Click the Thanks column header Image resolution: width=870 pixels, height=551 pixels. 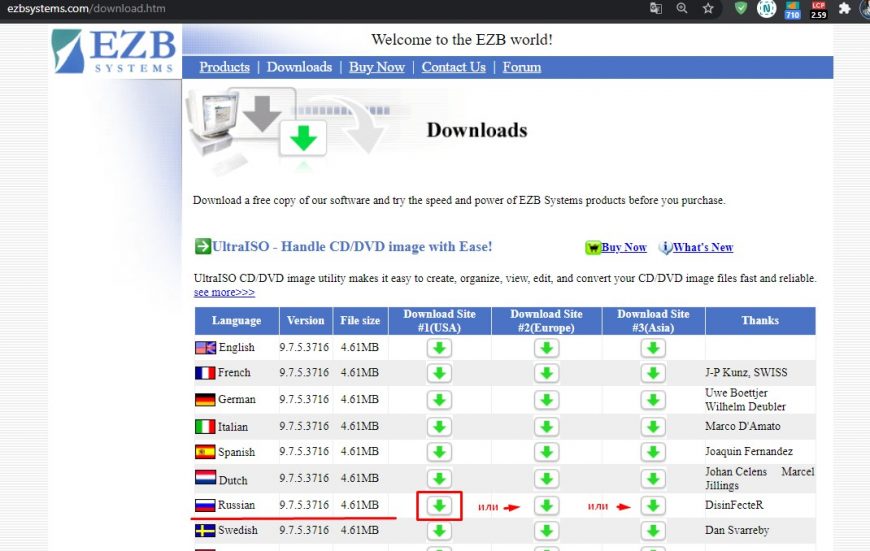tap(760, 321)
